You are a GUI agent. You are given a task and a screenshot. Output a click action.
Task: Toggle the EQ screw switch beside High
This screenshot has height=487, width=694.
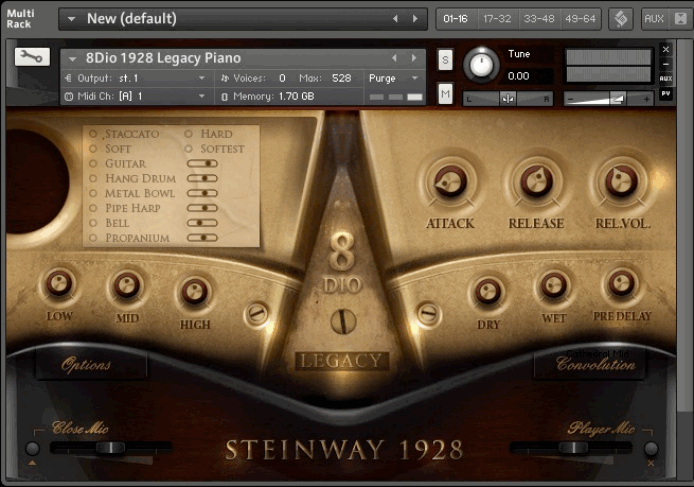click(257, 314)
